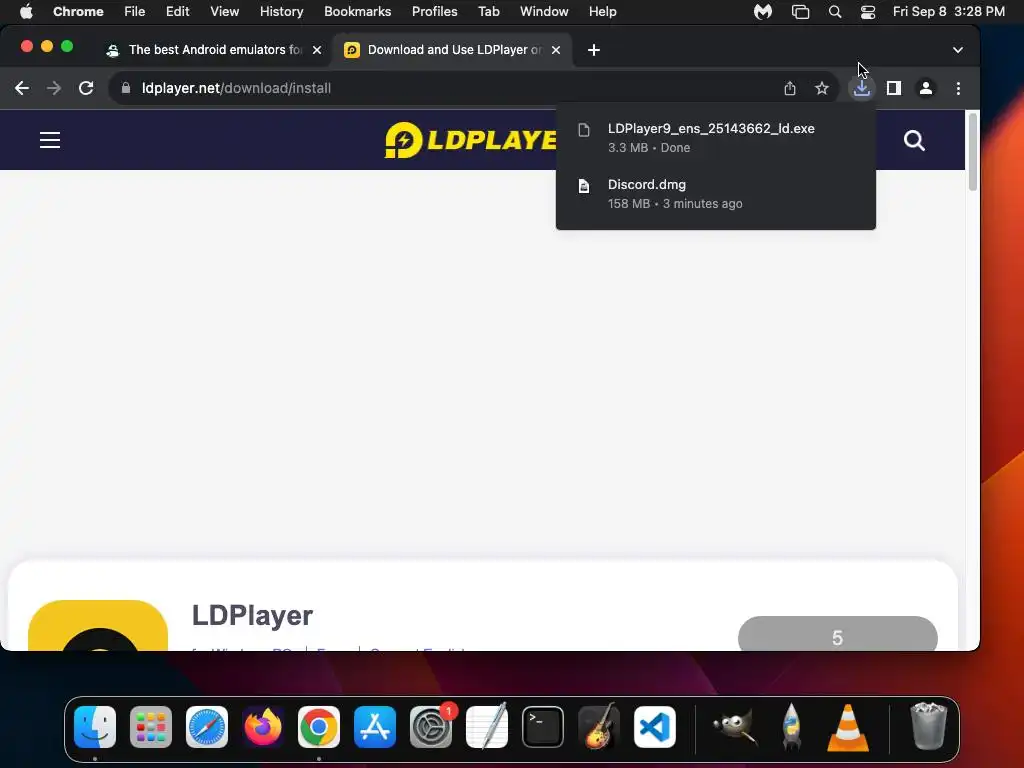Image resolution: width=1024 pixels, height=768 pixels.
Task: Open the Profiles menu
Action: click(434, 11)
